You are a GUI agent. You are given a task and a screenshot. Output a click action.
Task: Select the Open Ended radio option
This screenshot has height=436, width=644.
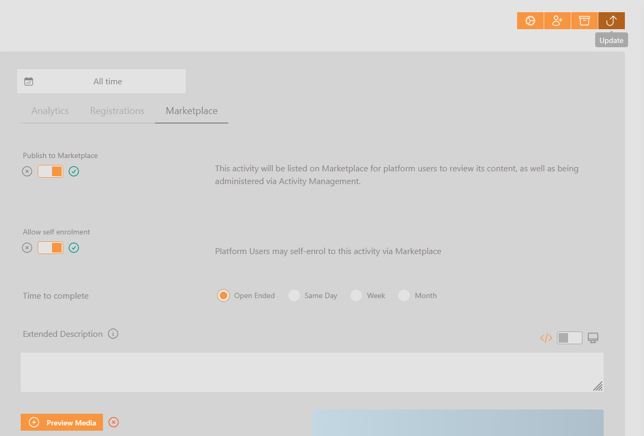(223, 296)
